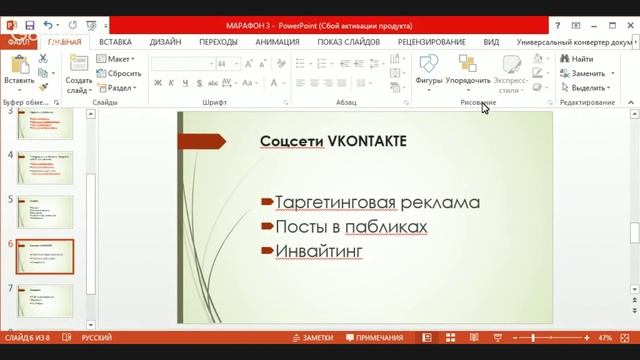This screenshot has height=360, width=640.
Task: Open the Выделить select dropdown
Action: [586, 87]
